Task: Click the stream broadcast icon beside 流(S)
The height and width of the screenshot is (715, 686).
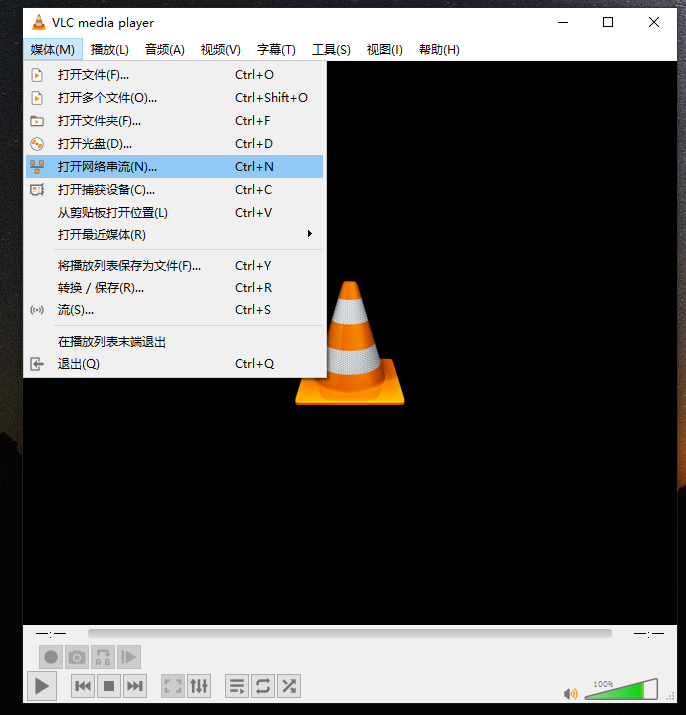Action: 37,310
